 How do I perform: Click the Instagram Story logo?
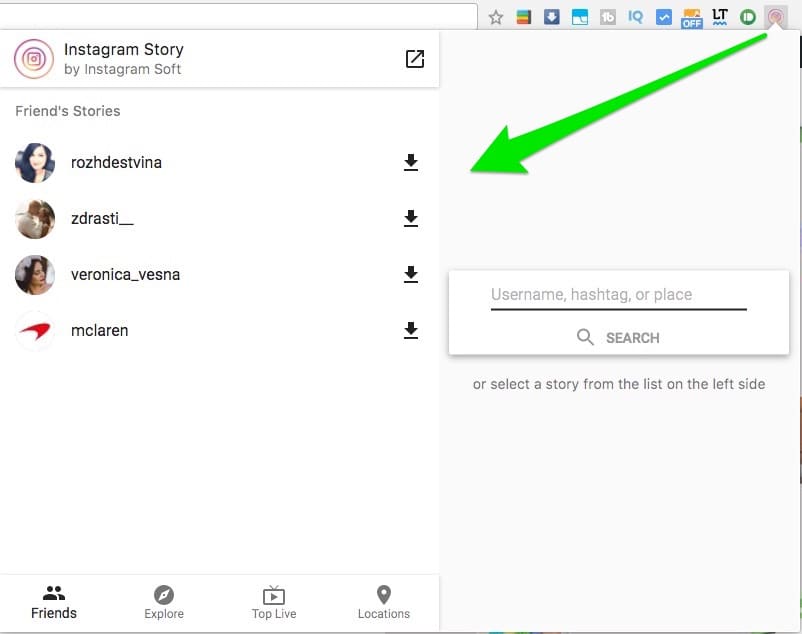click(34, 59)
